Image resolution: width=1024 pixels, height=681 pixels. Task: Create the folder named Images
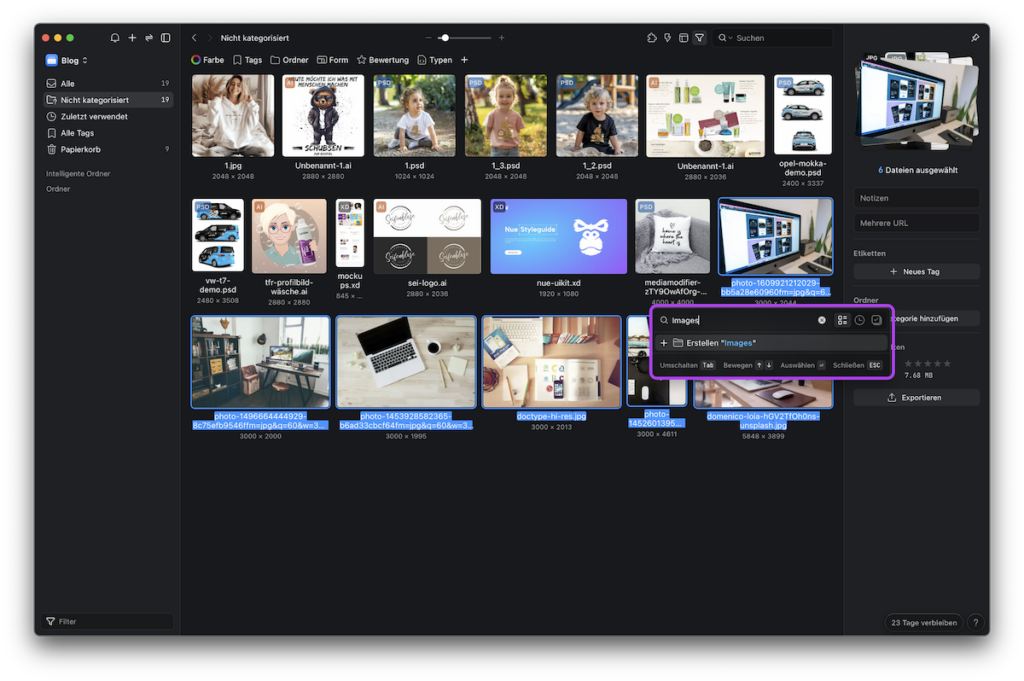click(x=773, y=343)
